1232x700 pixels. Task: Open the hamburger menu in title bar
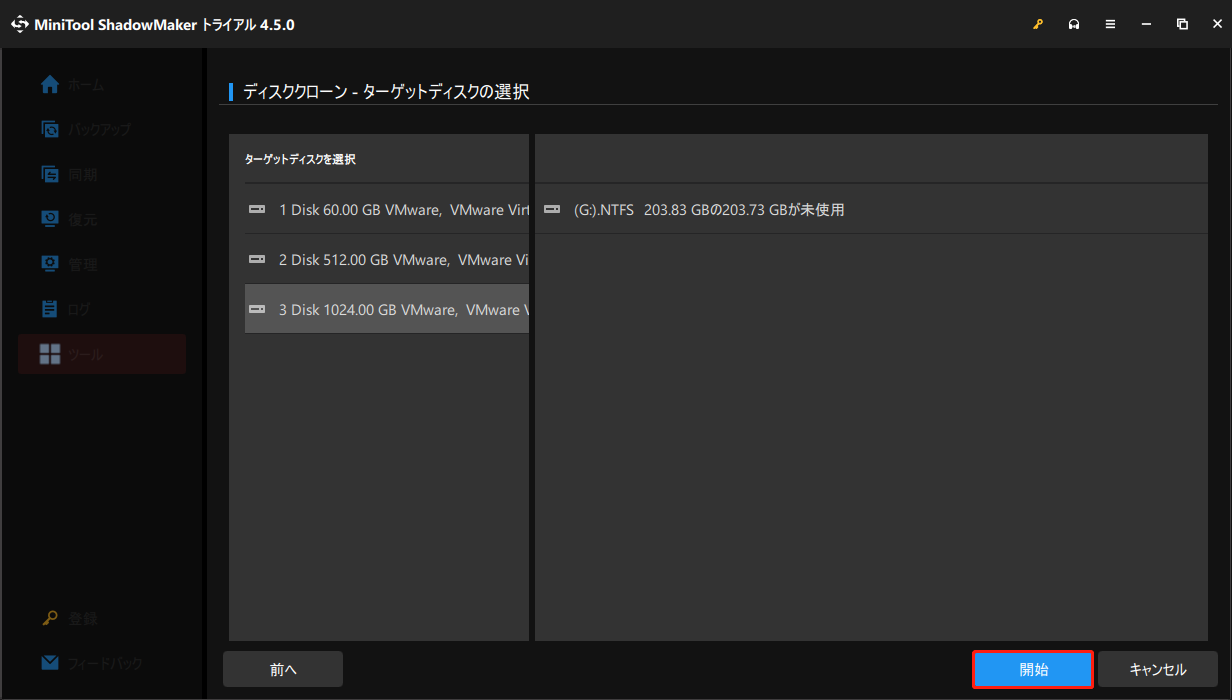pos(1110,24)
